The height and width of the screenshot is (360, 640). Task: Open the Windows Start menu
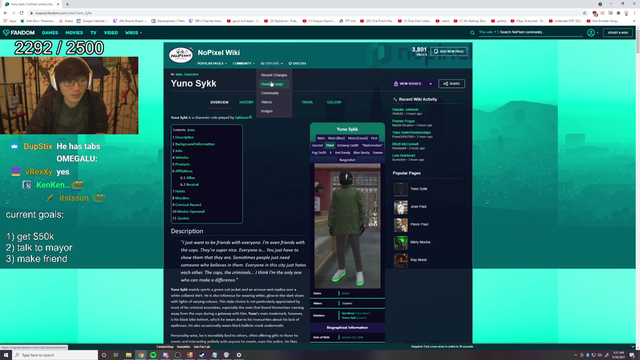coord(6,355)
